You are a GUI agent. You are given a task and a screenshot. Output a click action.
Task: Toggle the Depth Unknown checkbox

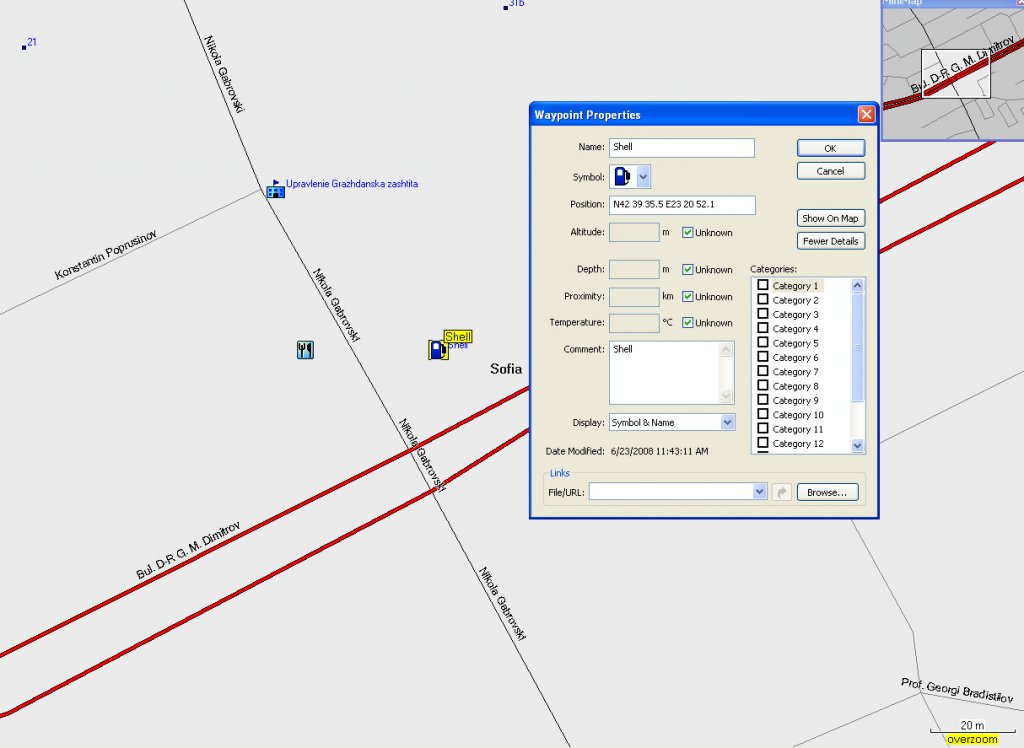pos(688,270)
